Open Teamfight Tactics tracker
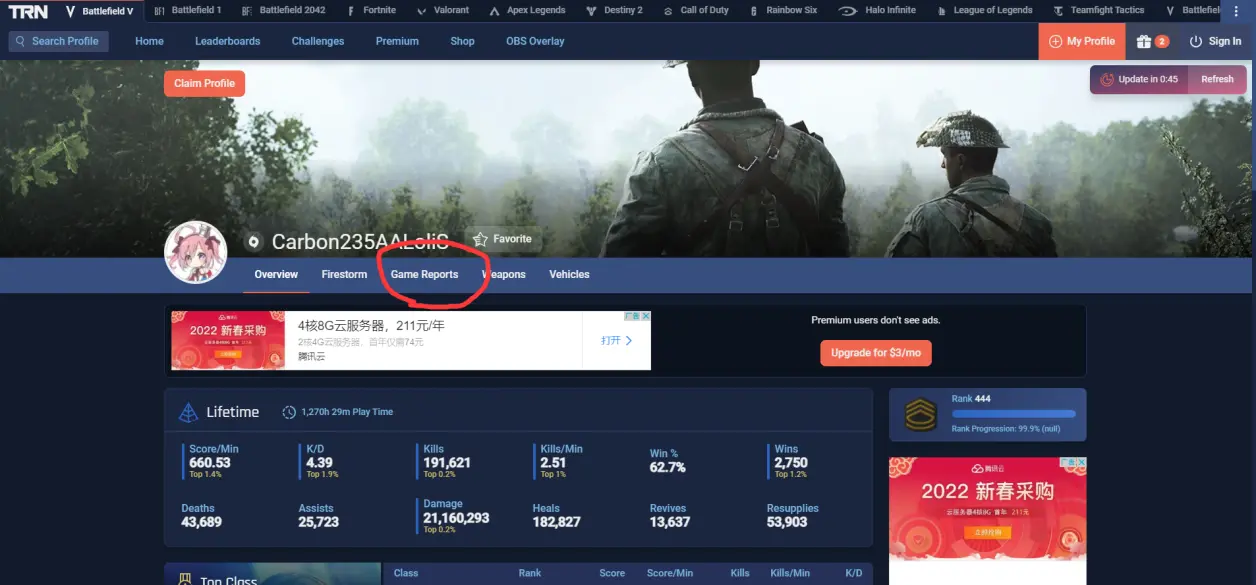Image resolution: width=1256 pixels, height=585 pixels. coord(1098,10)
